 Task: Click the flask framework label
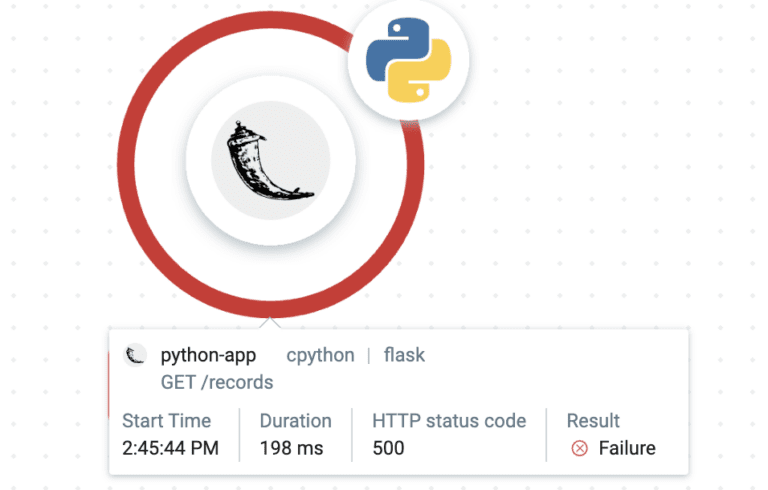pos(404,355)
